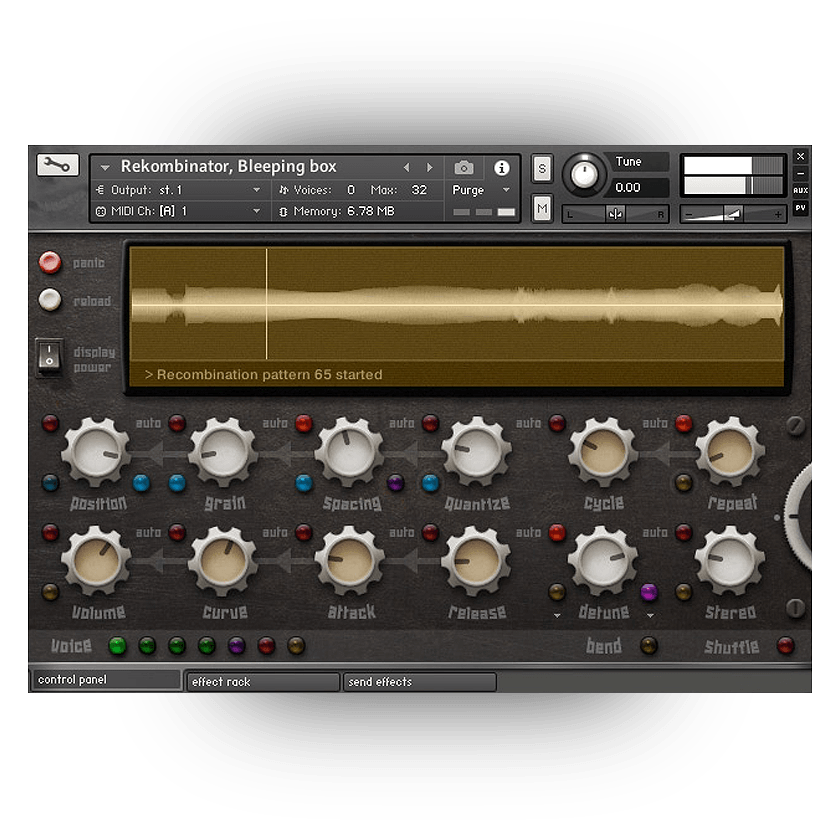840x840 pixels.
Task: Click the blue LED below-left of quantize knob
Action: click(430, 483)
